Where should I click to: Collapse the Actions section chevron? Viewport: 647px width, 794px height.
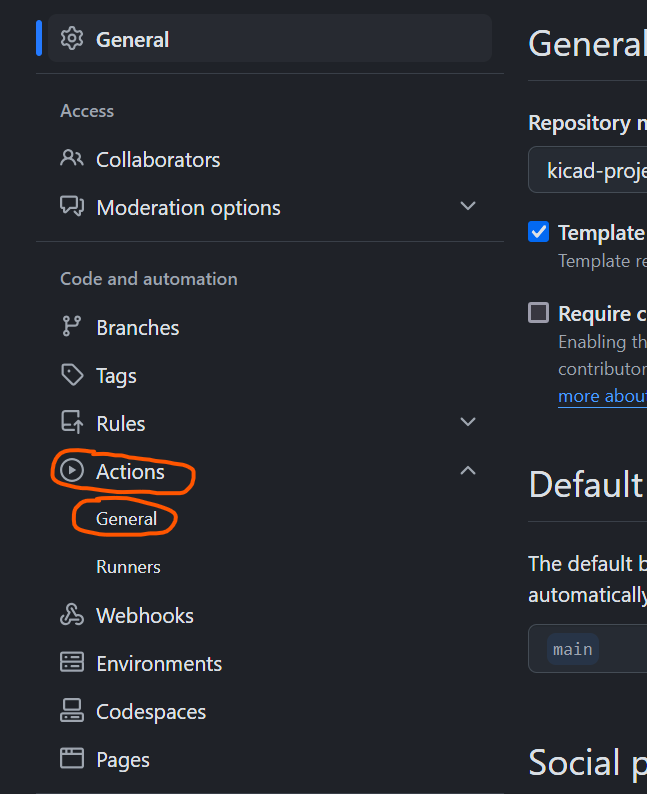pyautogui.click(x=467, y=470)
